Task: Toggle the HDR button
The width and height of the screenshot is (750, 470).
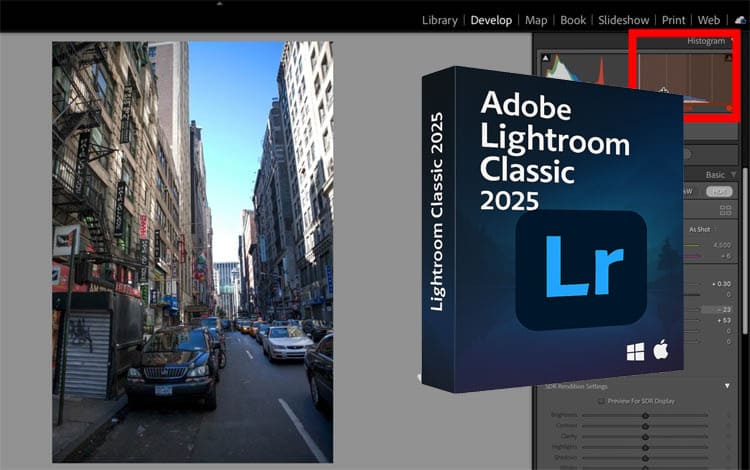Action: [719, 191]
